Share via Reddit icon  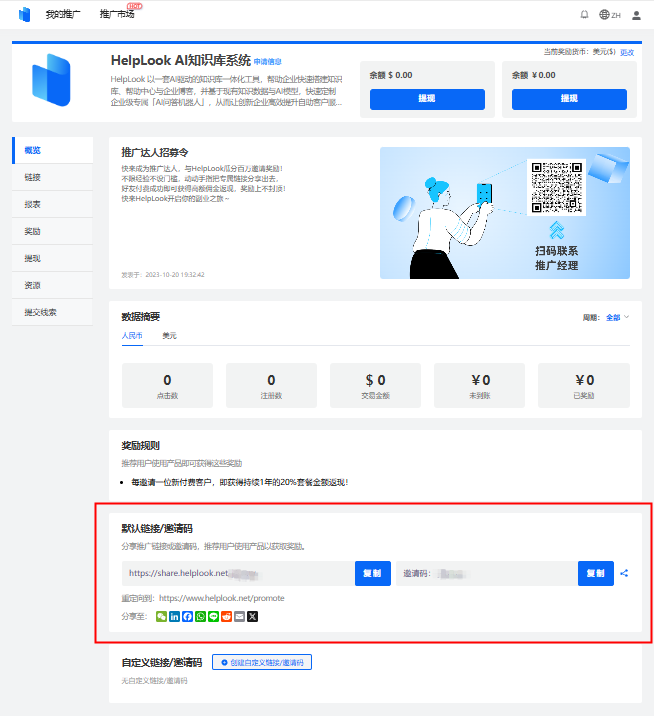tap(227, 616)
